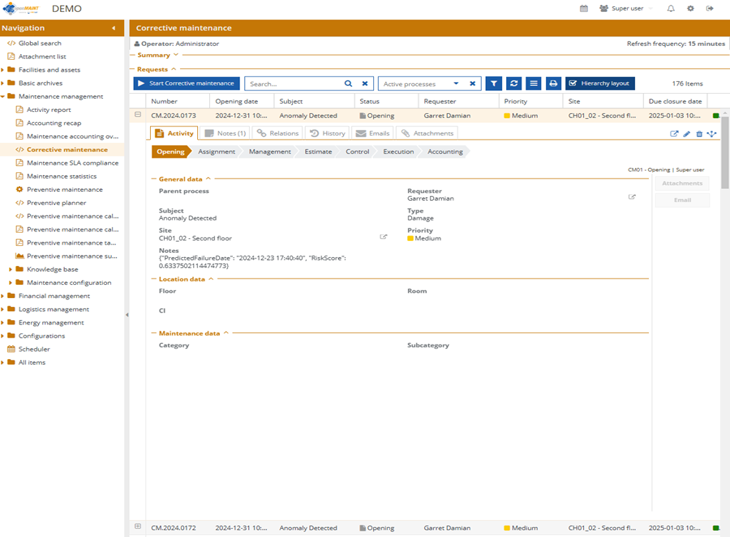Clear the search field X icon
The height and width of the screenshot is (537, 730).
point(365,83)
